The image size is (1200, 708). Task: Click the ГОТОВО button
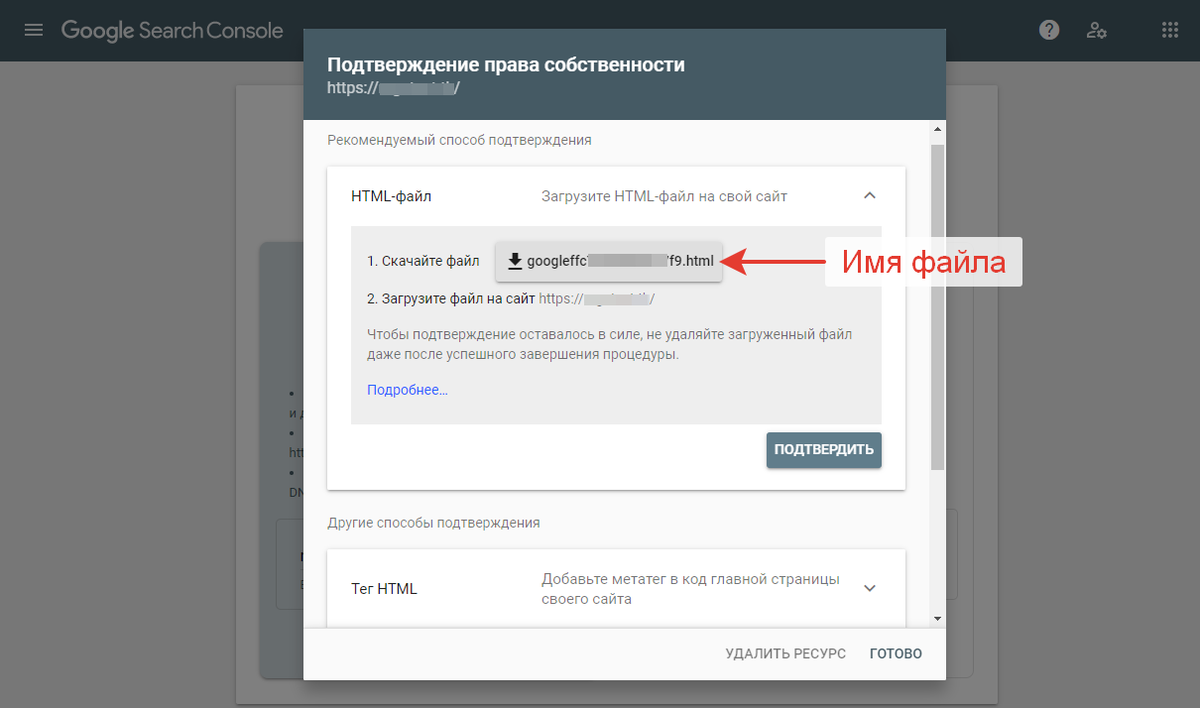[x=896, y=654]
